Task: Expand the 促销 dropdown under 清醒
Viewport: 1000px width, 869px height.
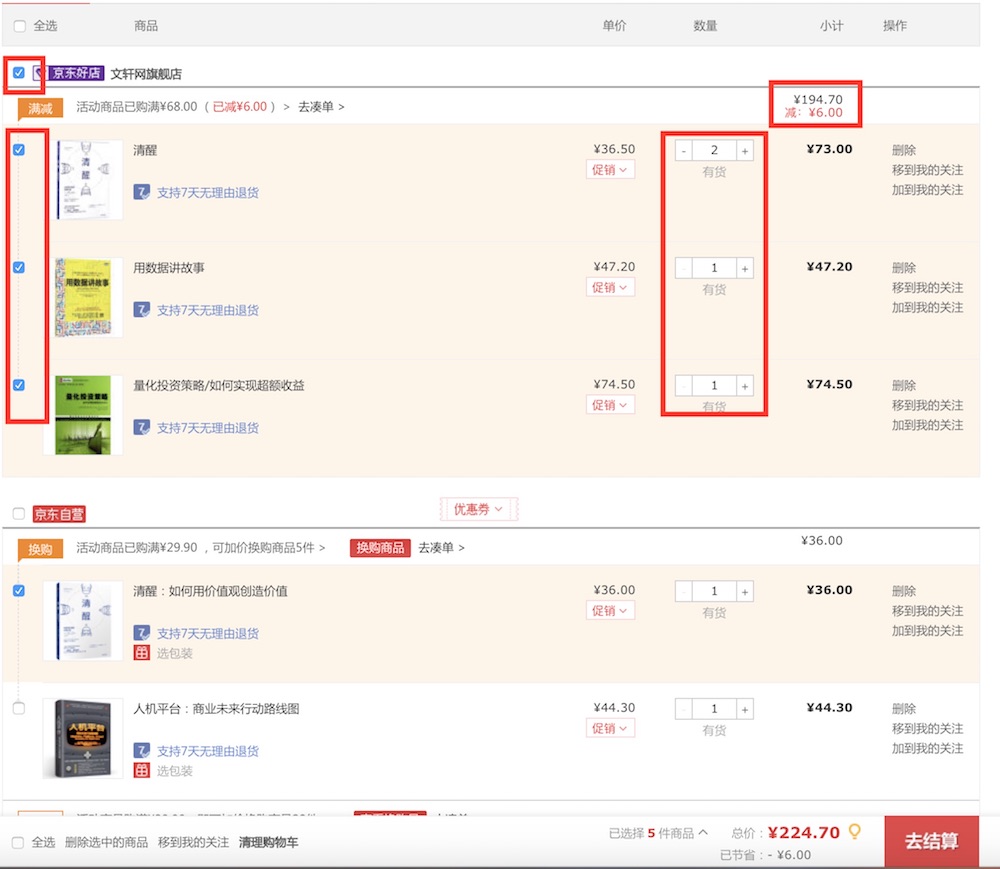Action: (610, 169)
